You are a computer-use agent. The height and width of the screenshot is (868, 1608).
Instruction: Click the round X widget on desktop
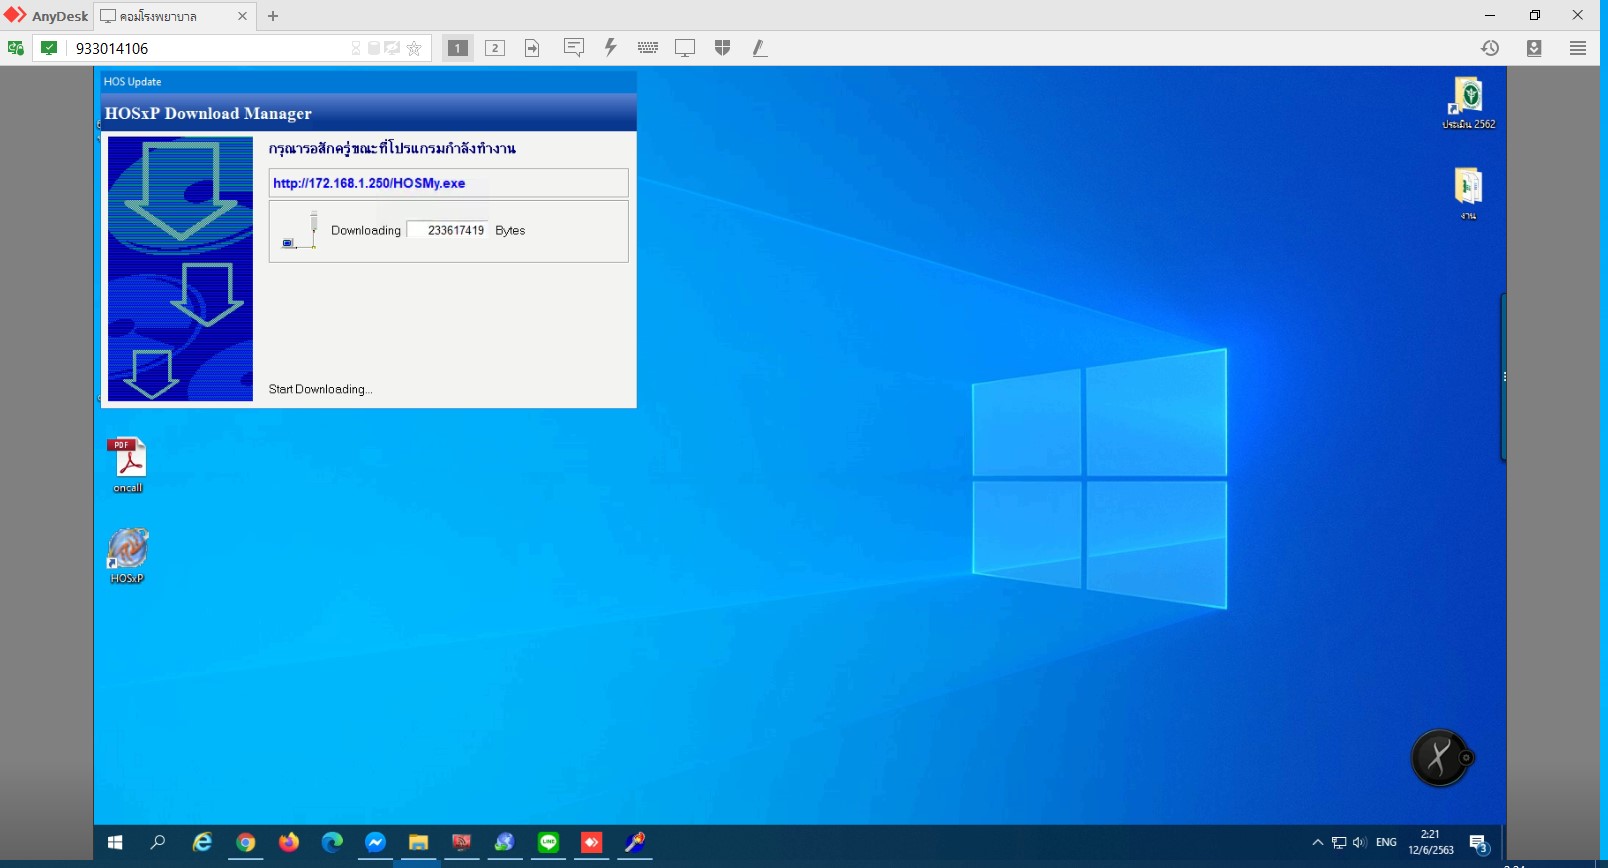[x=1439, y=757]
